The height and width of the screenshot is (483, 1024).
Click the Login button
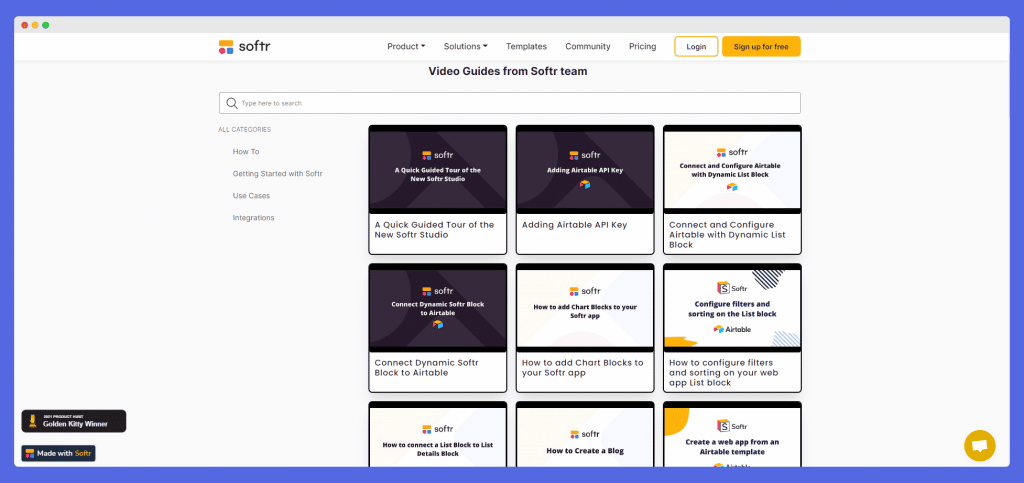pos(696,46)
